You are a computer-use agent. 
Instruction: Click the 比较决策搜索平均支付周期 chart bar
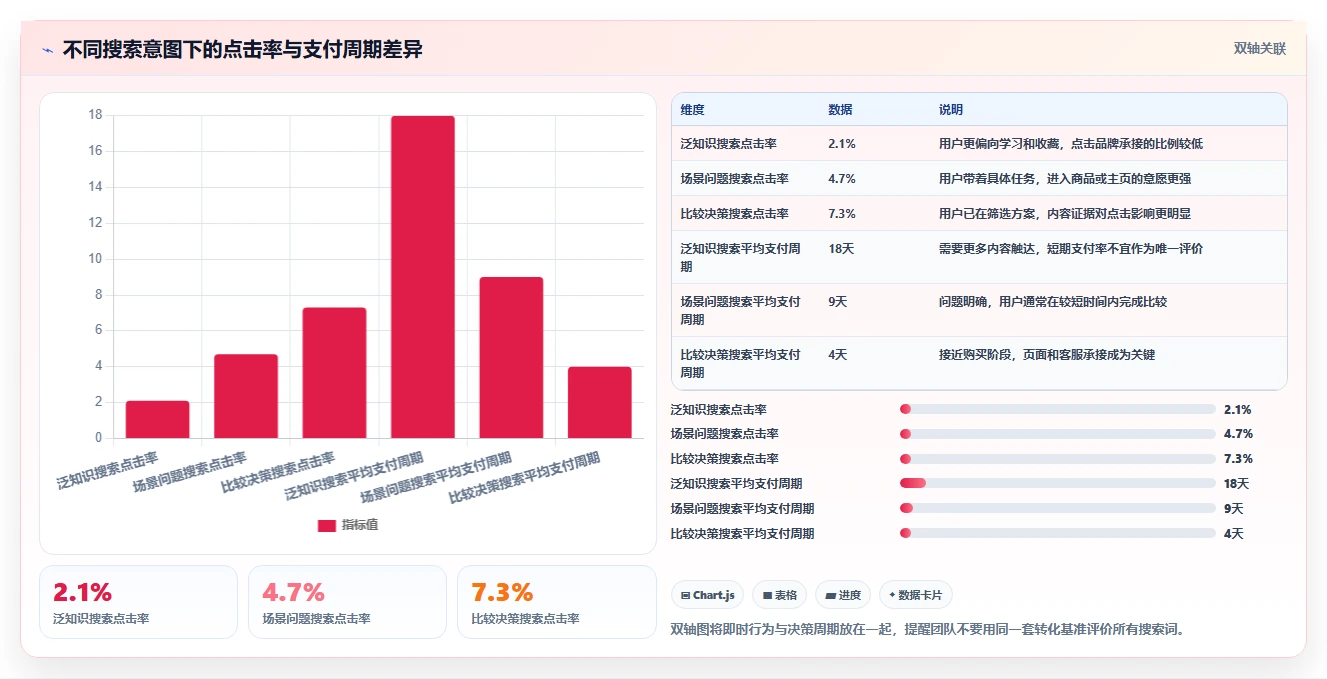coord(600,402)
